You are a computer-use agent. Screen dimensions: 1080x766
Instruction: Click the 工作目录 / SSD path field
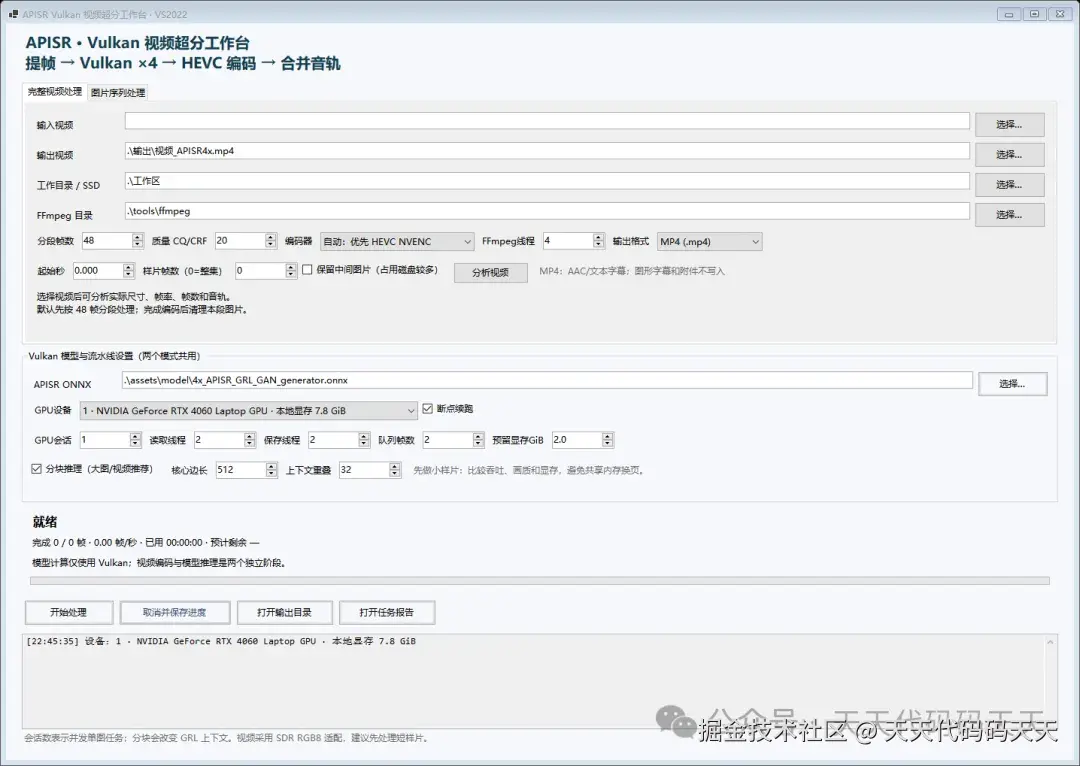tap(547, 181)
